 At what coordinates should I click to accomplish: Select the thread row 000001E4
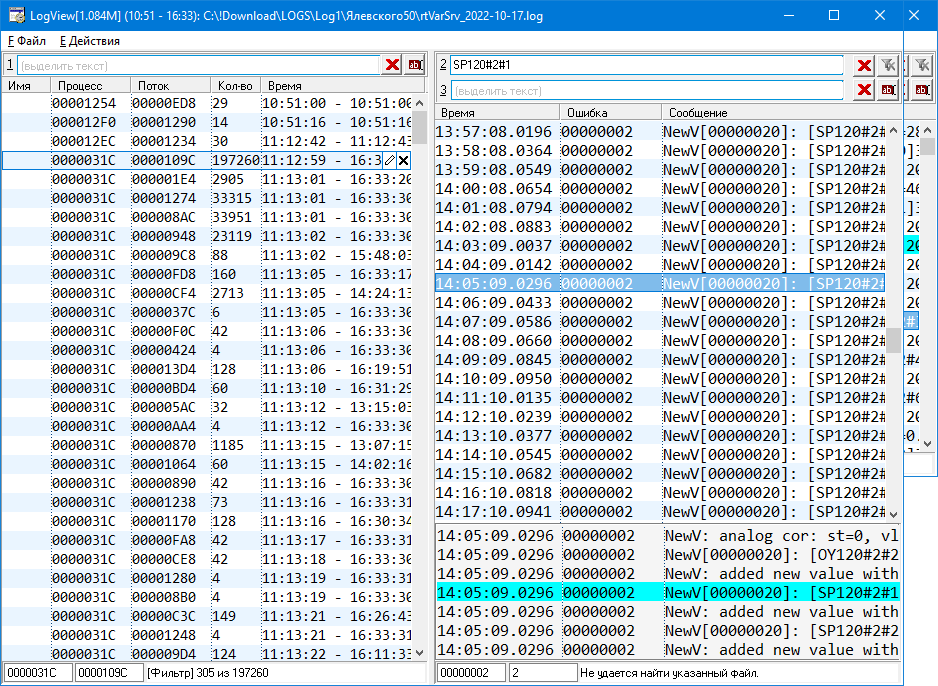click(207, 179)
